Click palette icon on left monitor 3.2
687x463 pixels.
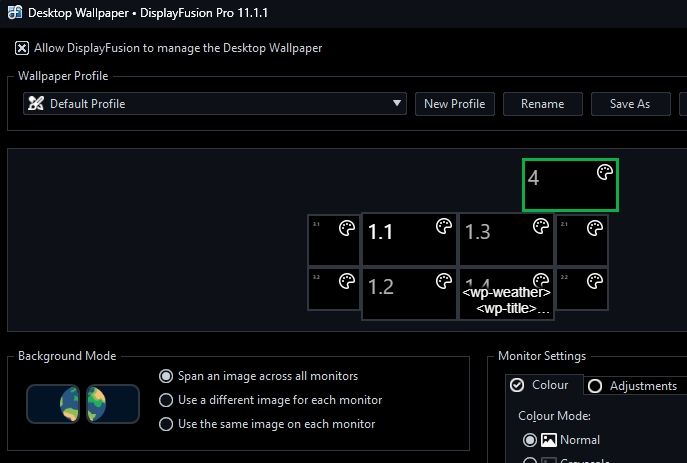[x=346, y=281]
